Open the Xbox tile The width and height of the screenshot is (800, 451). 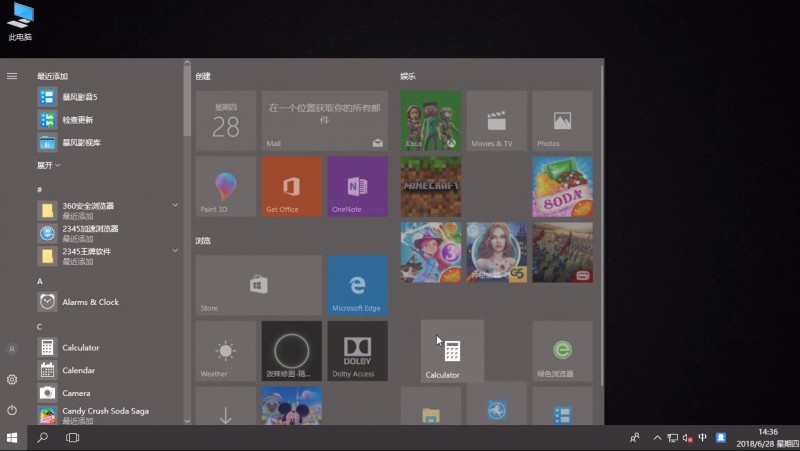pyautogui.click(x=431, y=121)
